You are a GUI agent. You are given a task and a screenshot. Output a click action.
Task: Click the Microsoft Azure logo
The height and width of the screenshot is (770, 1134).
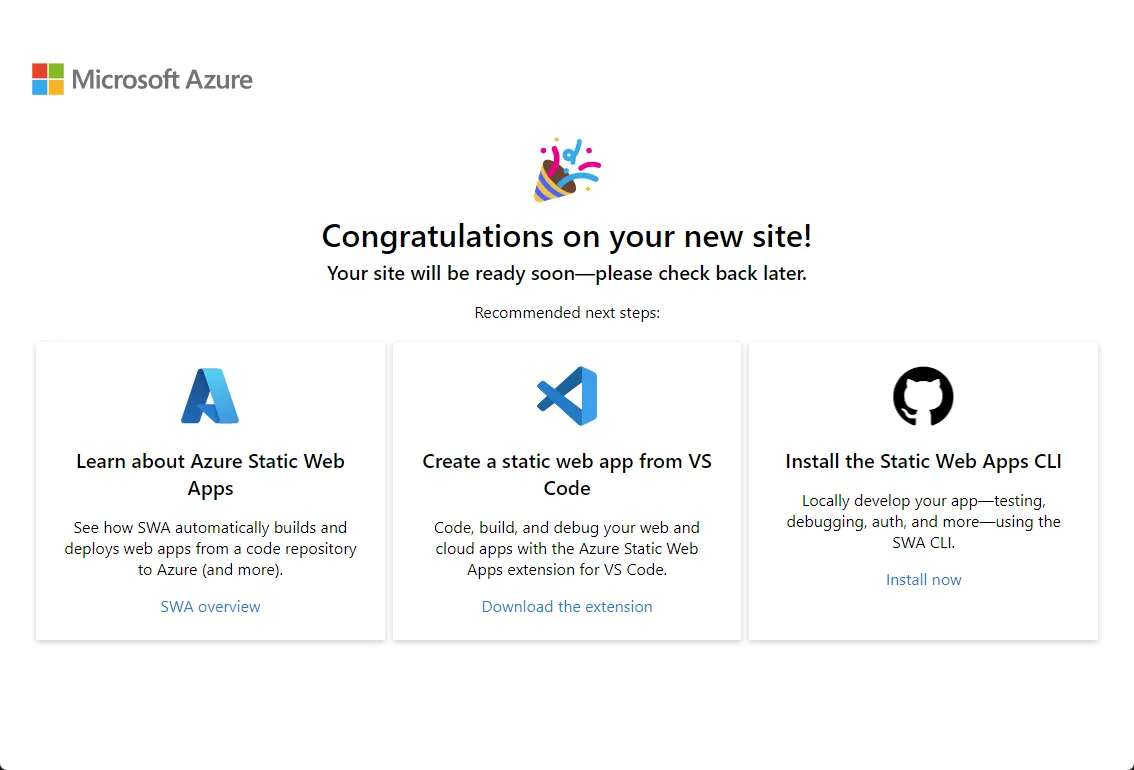pos(142,80)
